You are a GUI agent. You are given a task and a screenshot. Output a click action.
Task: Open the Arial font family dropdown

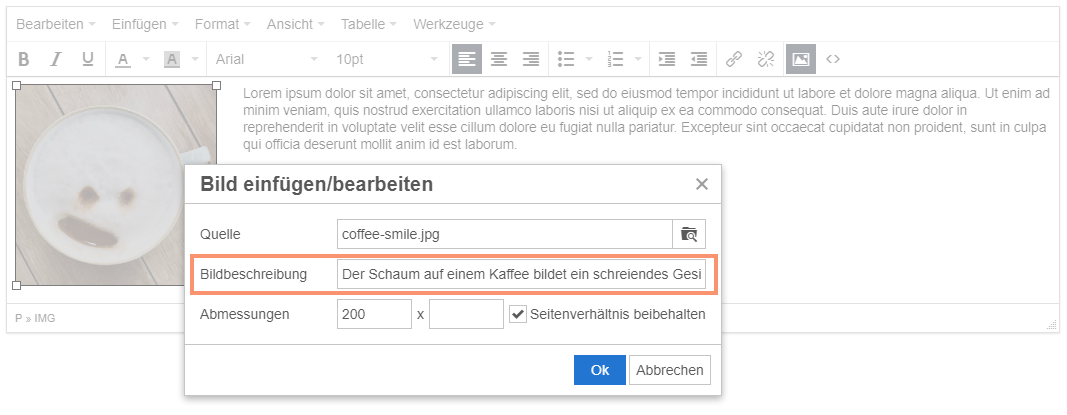pyautogui.click(x=266, y=59)
